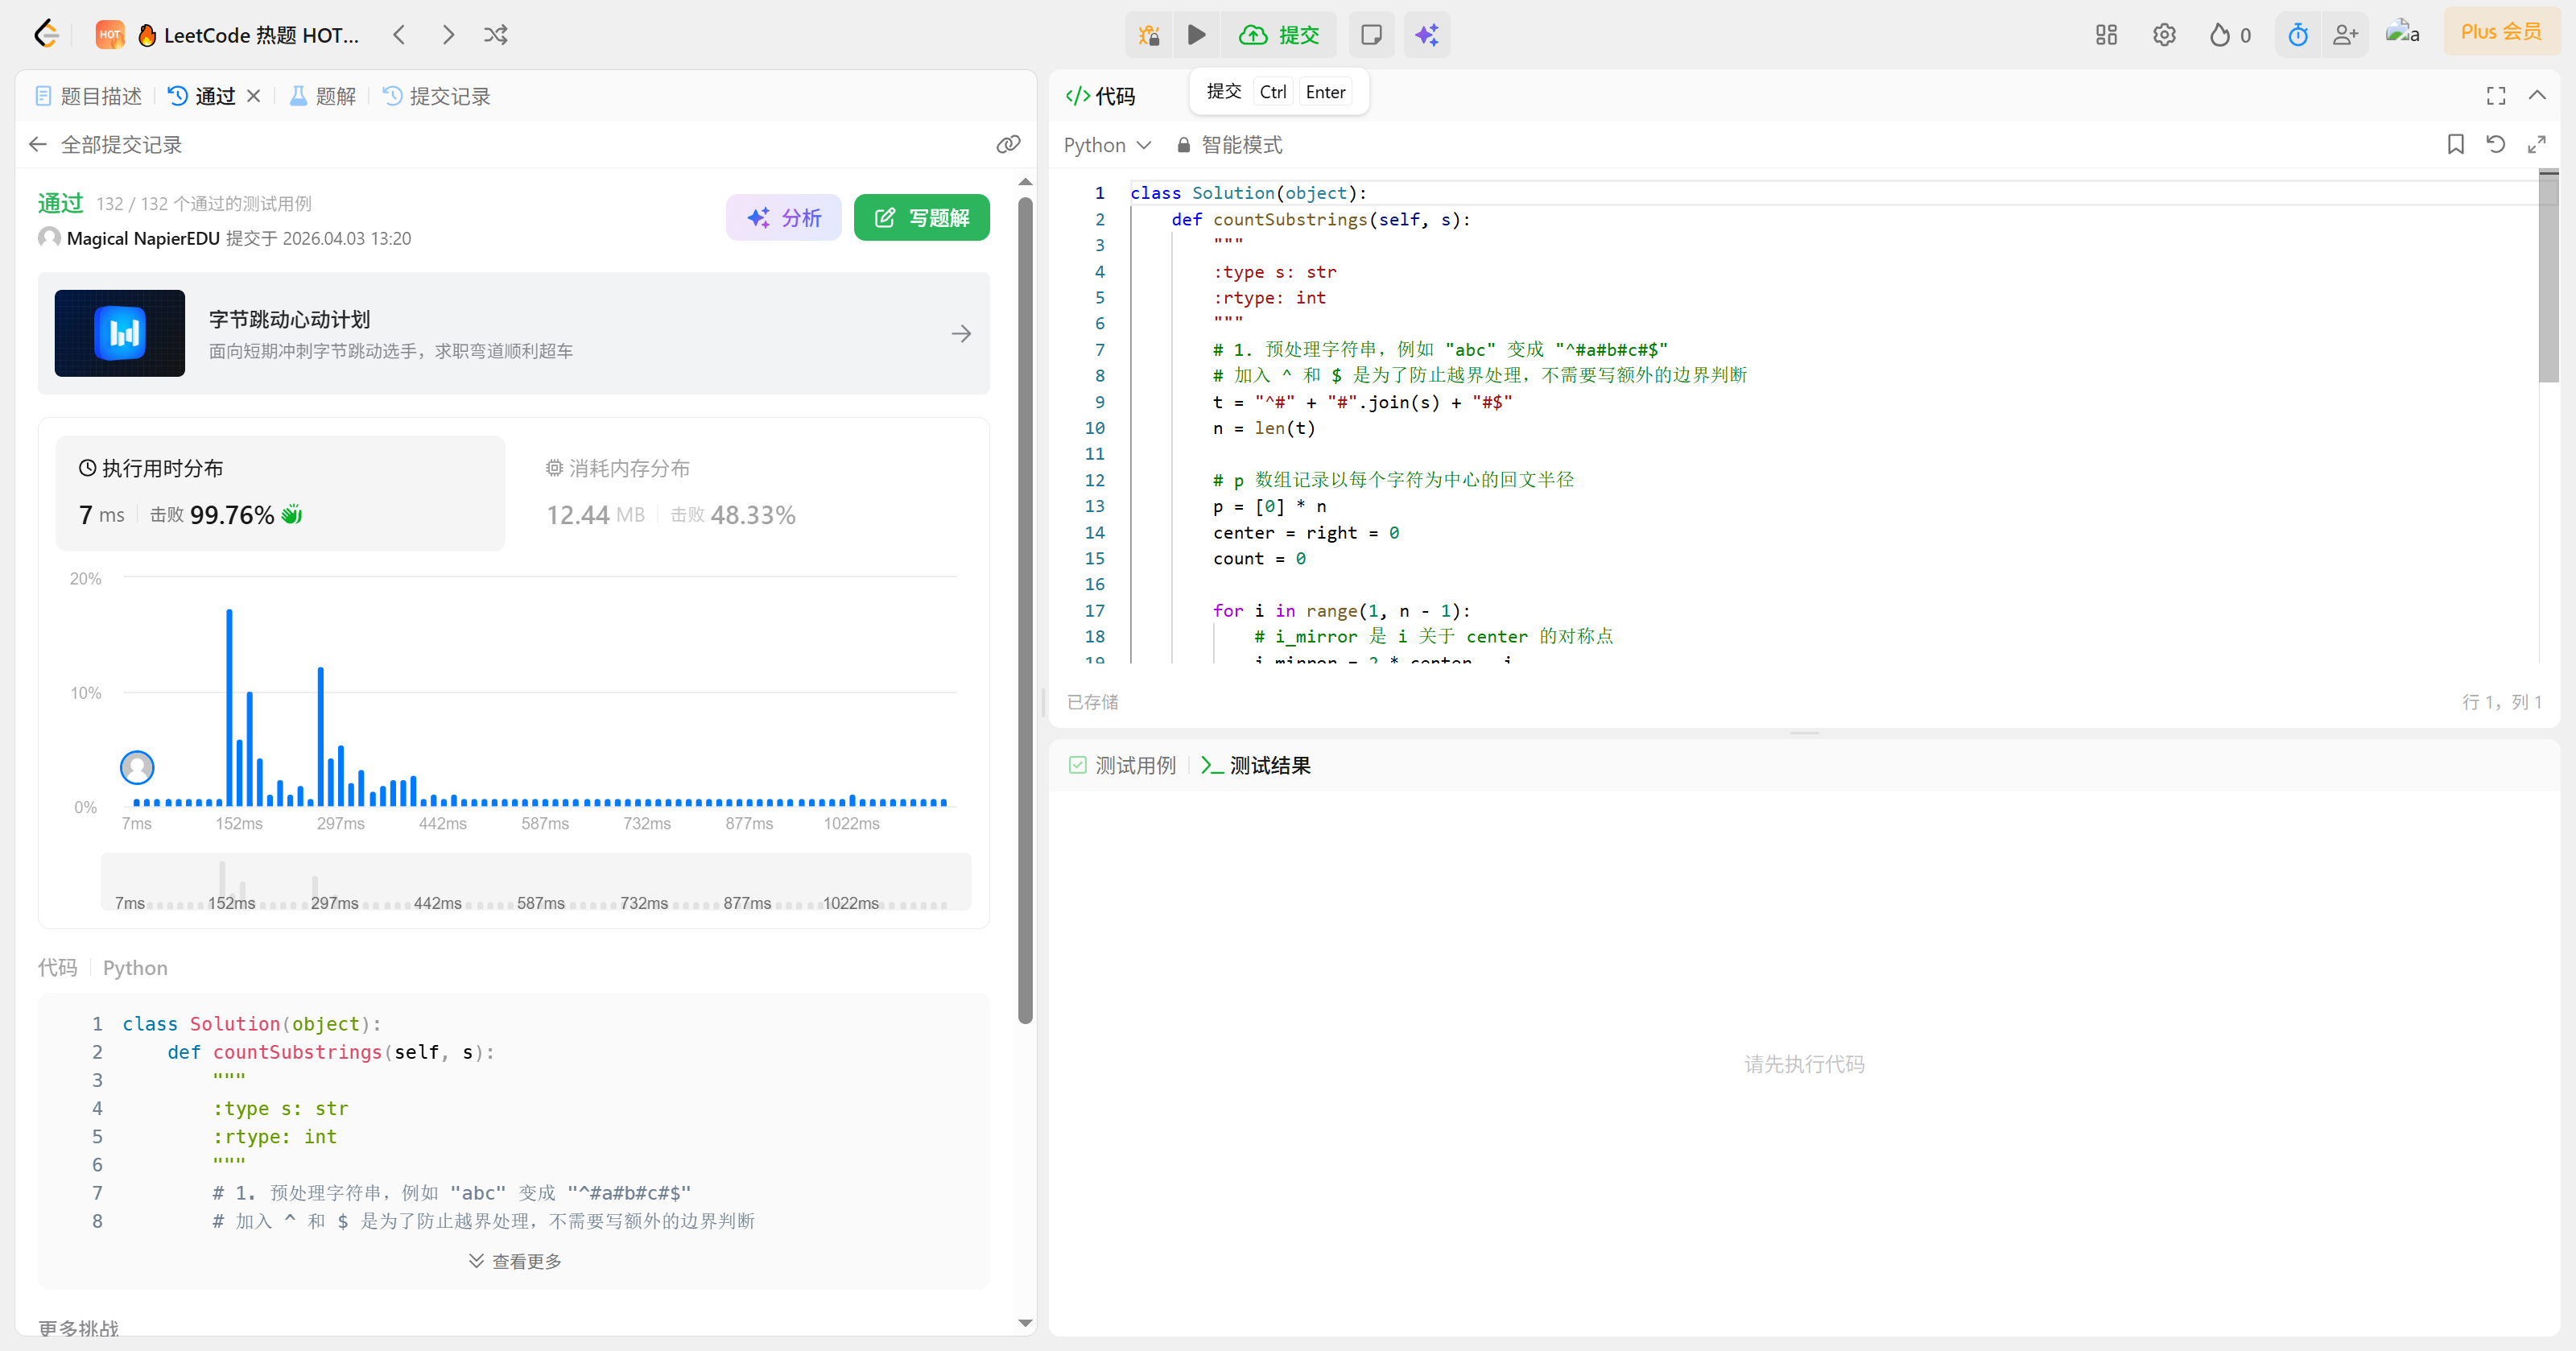Toggle the 智能模式 lock mode
Viewport: 2576px width, 1351px height.
point(1229,145)
